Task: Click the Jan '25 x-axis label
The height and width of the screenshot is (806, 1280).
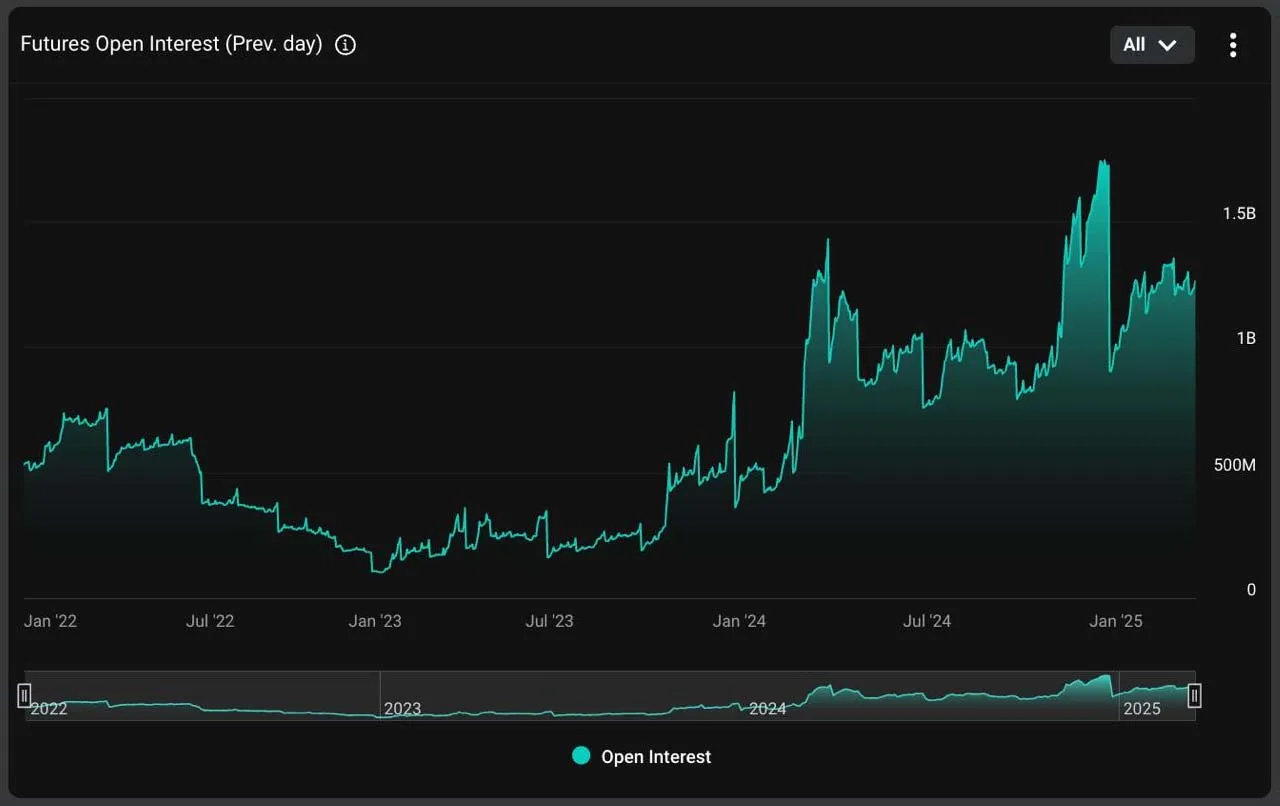Action: tap(1115, 621)
